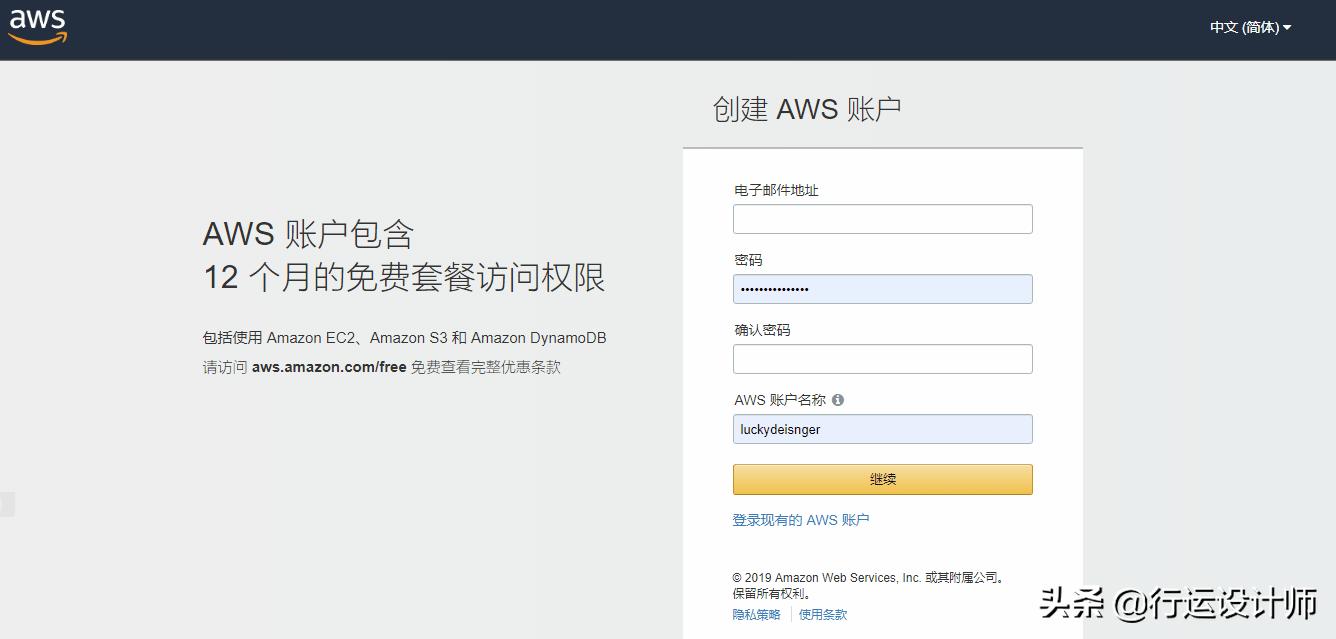Open the 中文 (简体) language dropdown
The width and height of the screenshot is (1336, 639).
click(x=1250, y=28)
